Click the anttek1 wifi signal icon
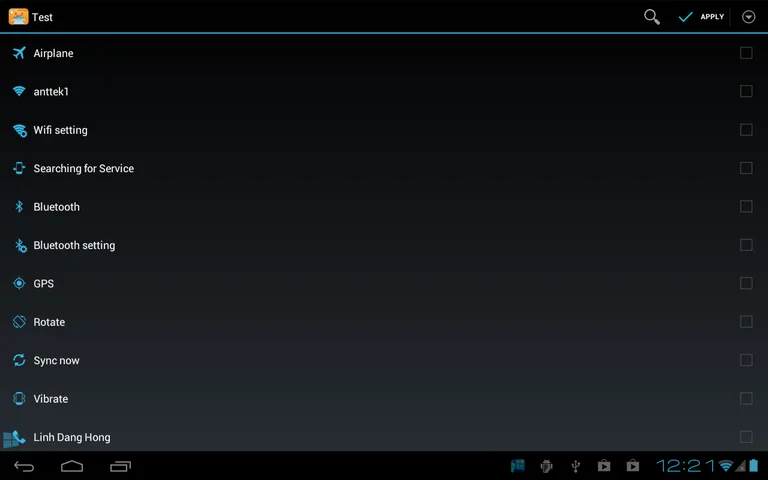Viewport: 768px width, 480px height. click(19, 91)
